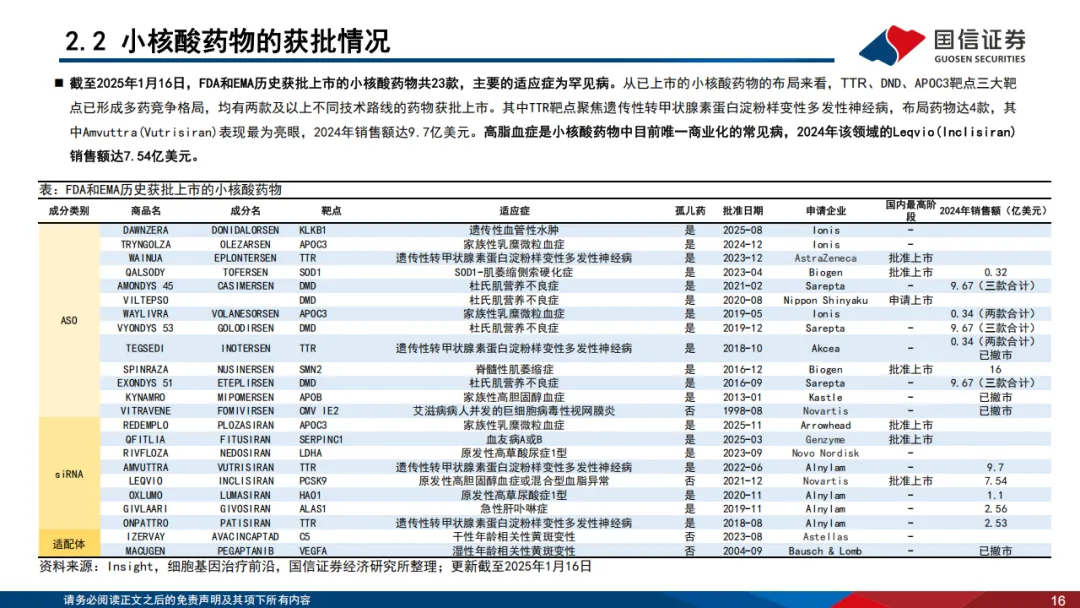Click the "Novo Nordisk" company cell
This screenshot has width=1080, height=608.
tap(825, 453)
